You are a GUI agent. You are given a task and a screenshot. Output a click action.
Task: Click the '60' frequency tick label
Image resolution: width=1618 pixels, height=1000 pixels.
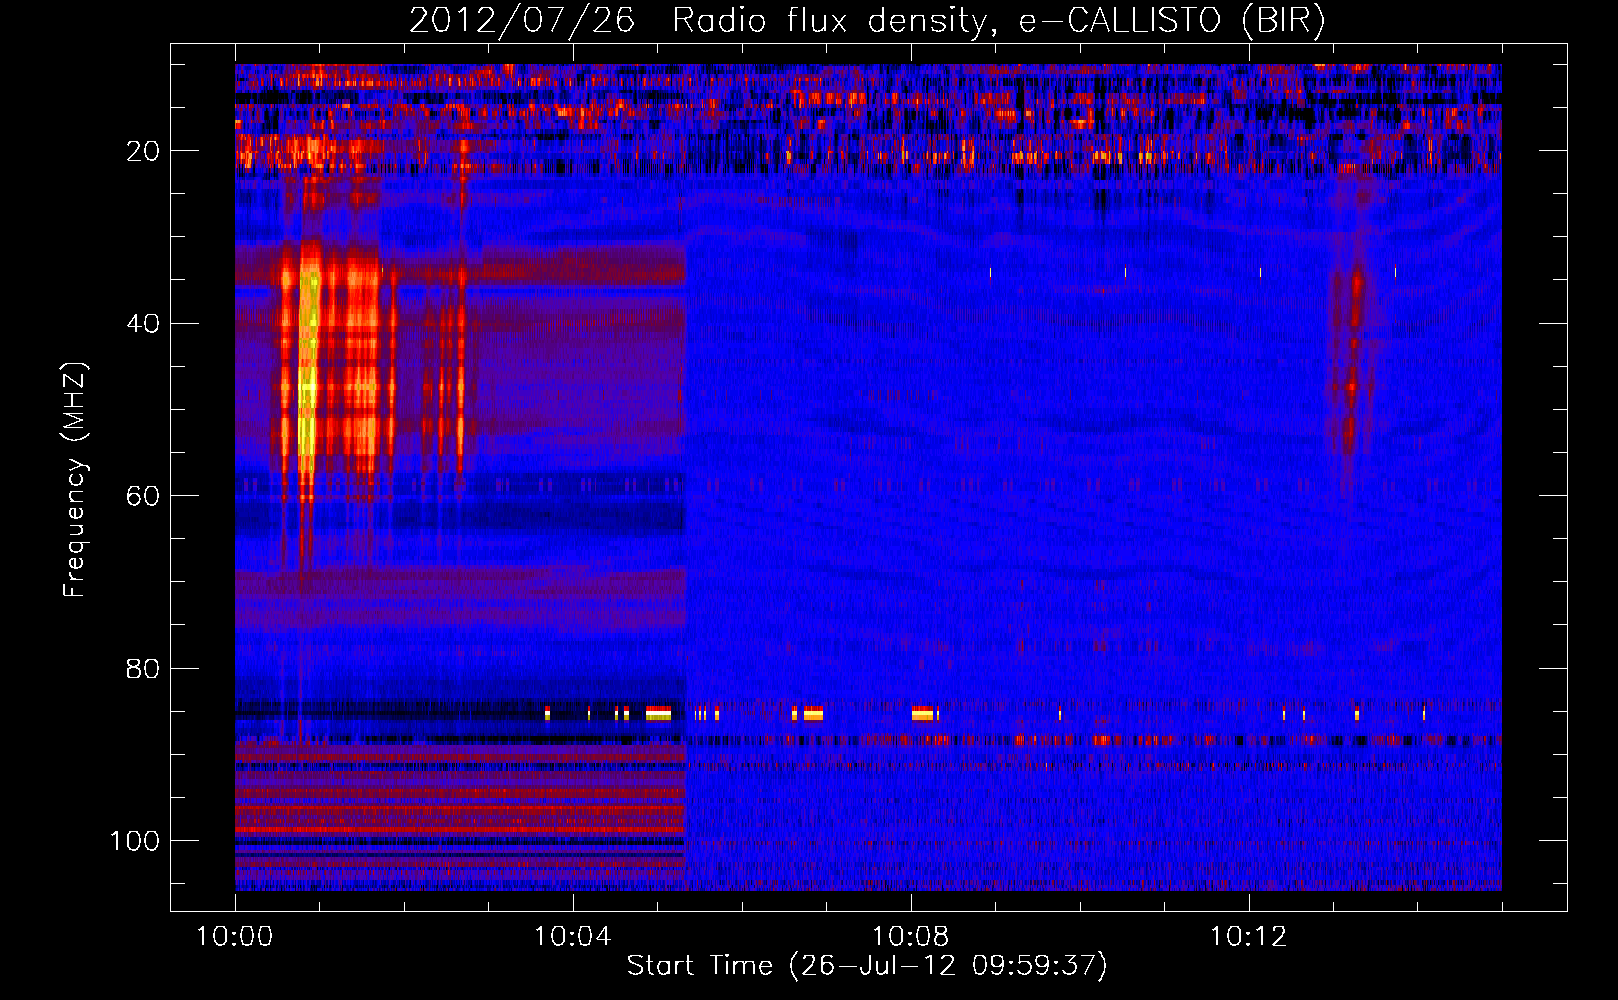coord(144,496)
